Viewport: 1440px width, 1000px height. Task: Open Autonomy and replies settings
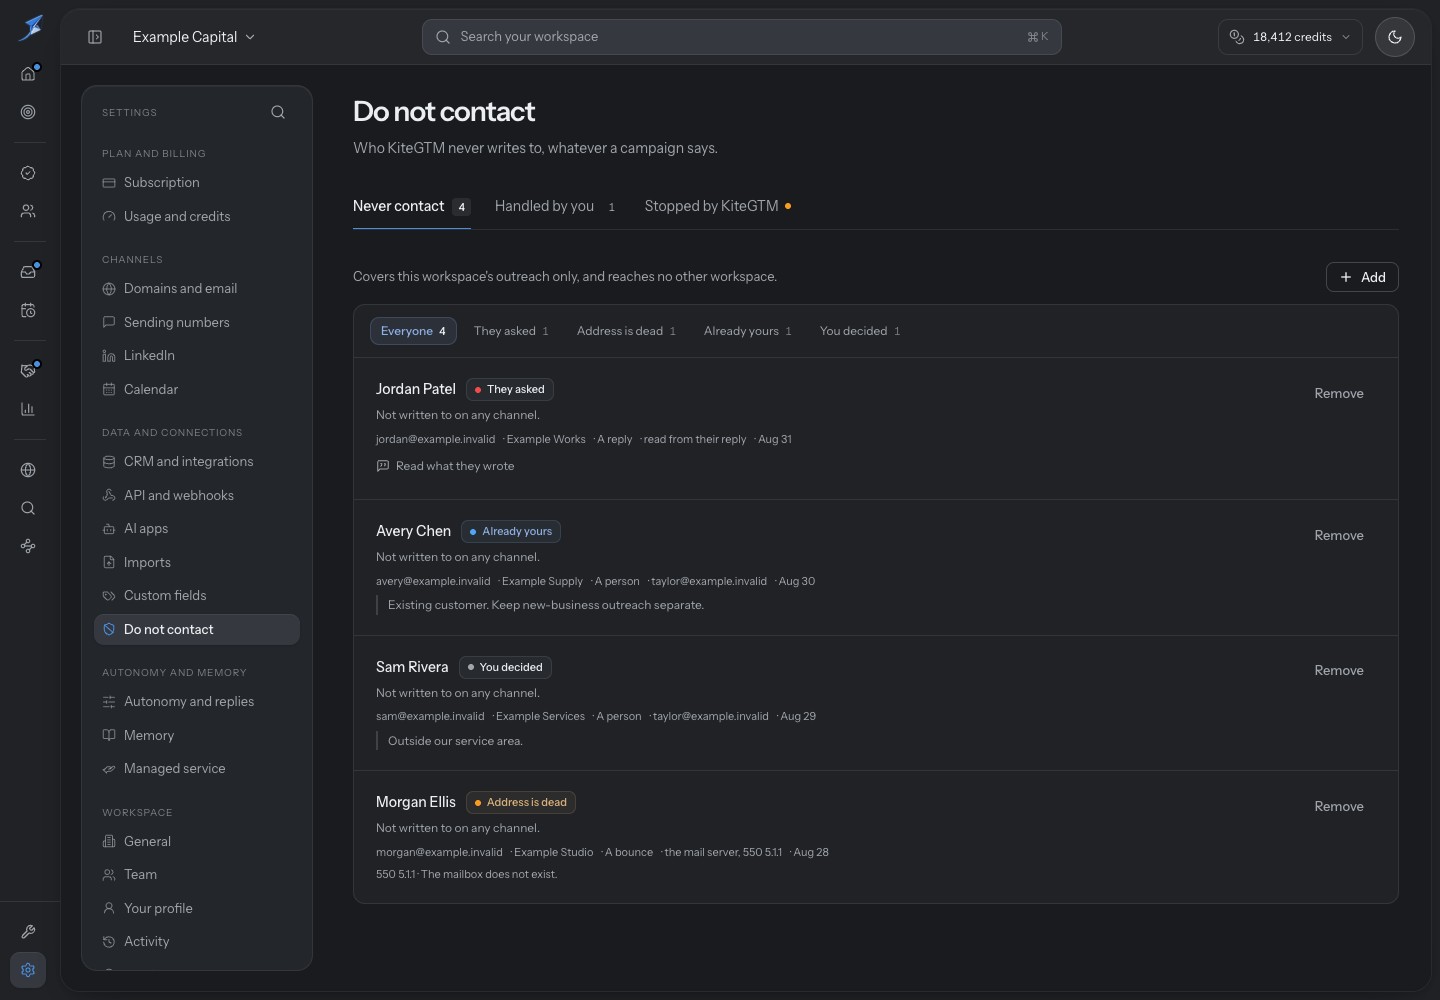point(197,702)
